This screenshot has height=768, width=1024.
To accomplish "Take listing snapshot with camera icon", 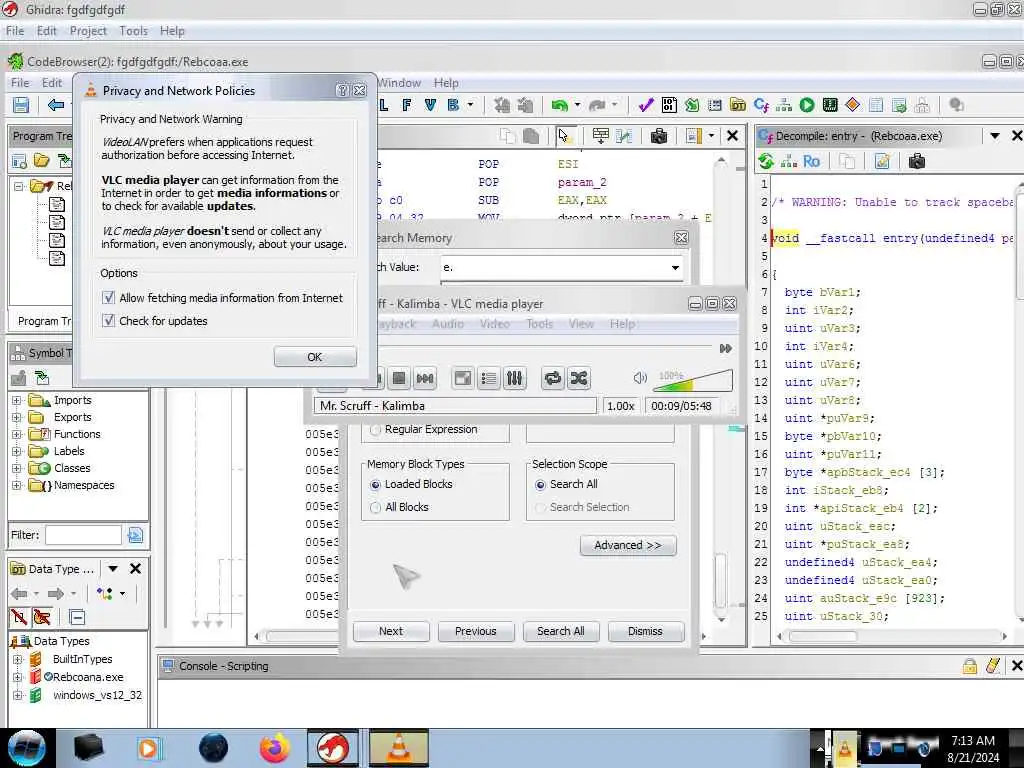I will tap(659, 136).
